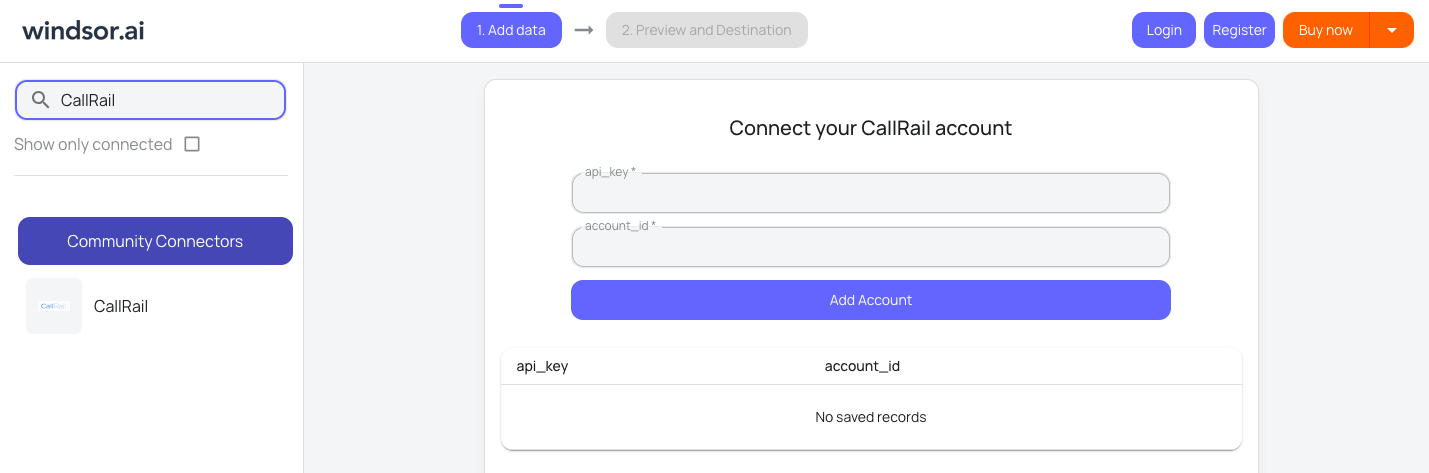Image resolution: width=1429 pixels, height=473 pixels.
Task: Click the Buy now button
Action: [x=1325, y=30]
